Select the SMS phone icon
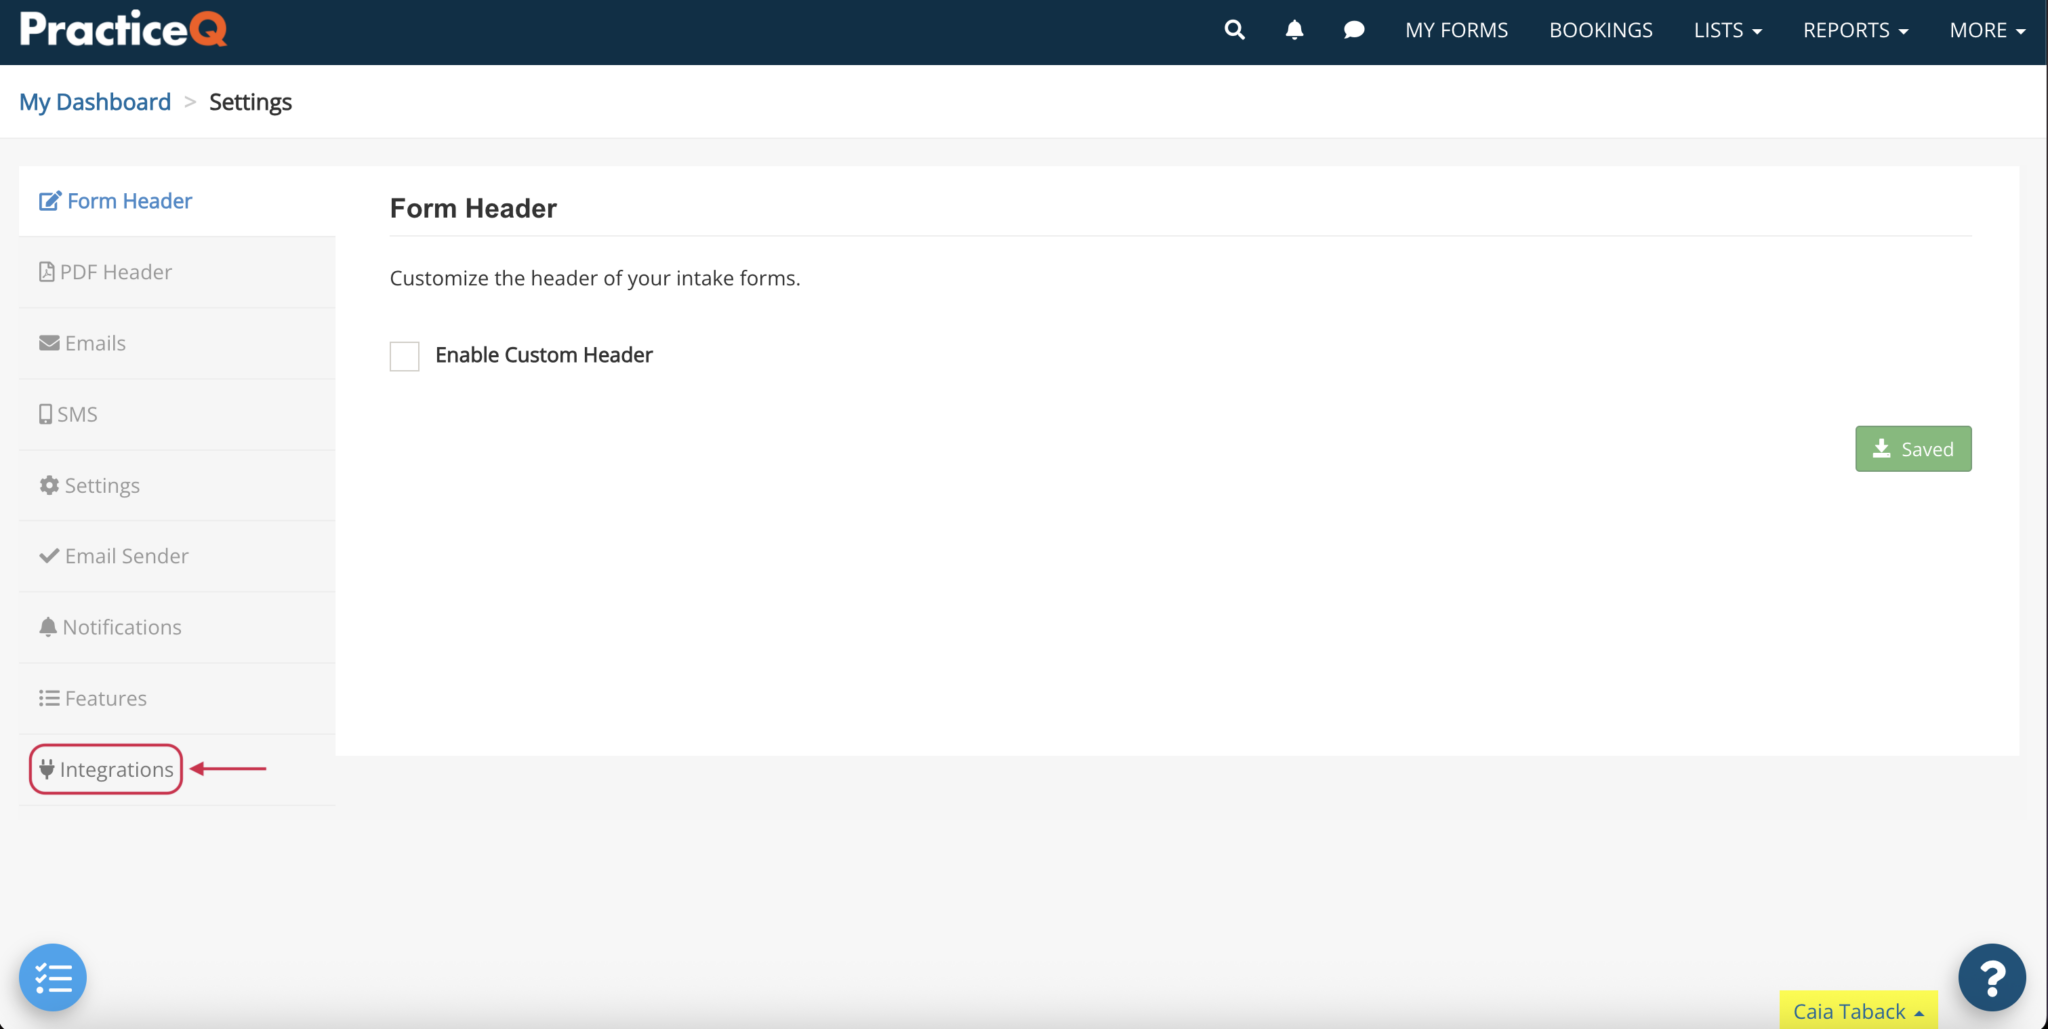This screenshot has height=1029, width=2048. 45,413
